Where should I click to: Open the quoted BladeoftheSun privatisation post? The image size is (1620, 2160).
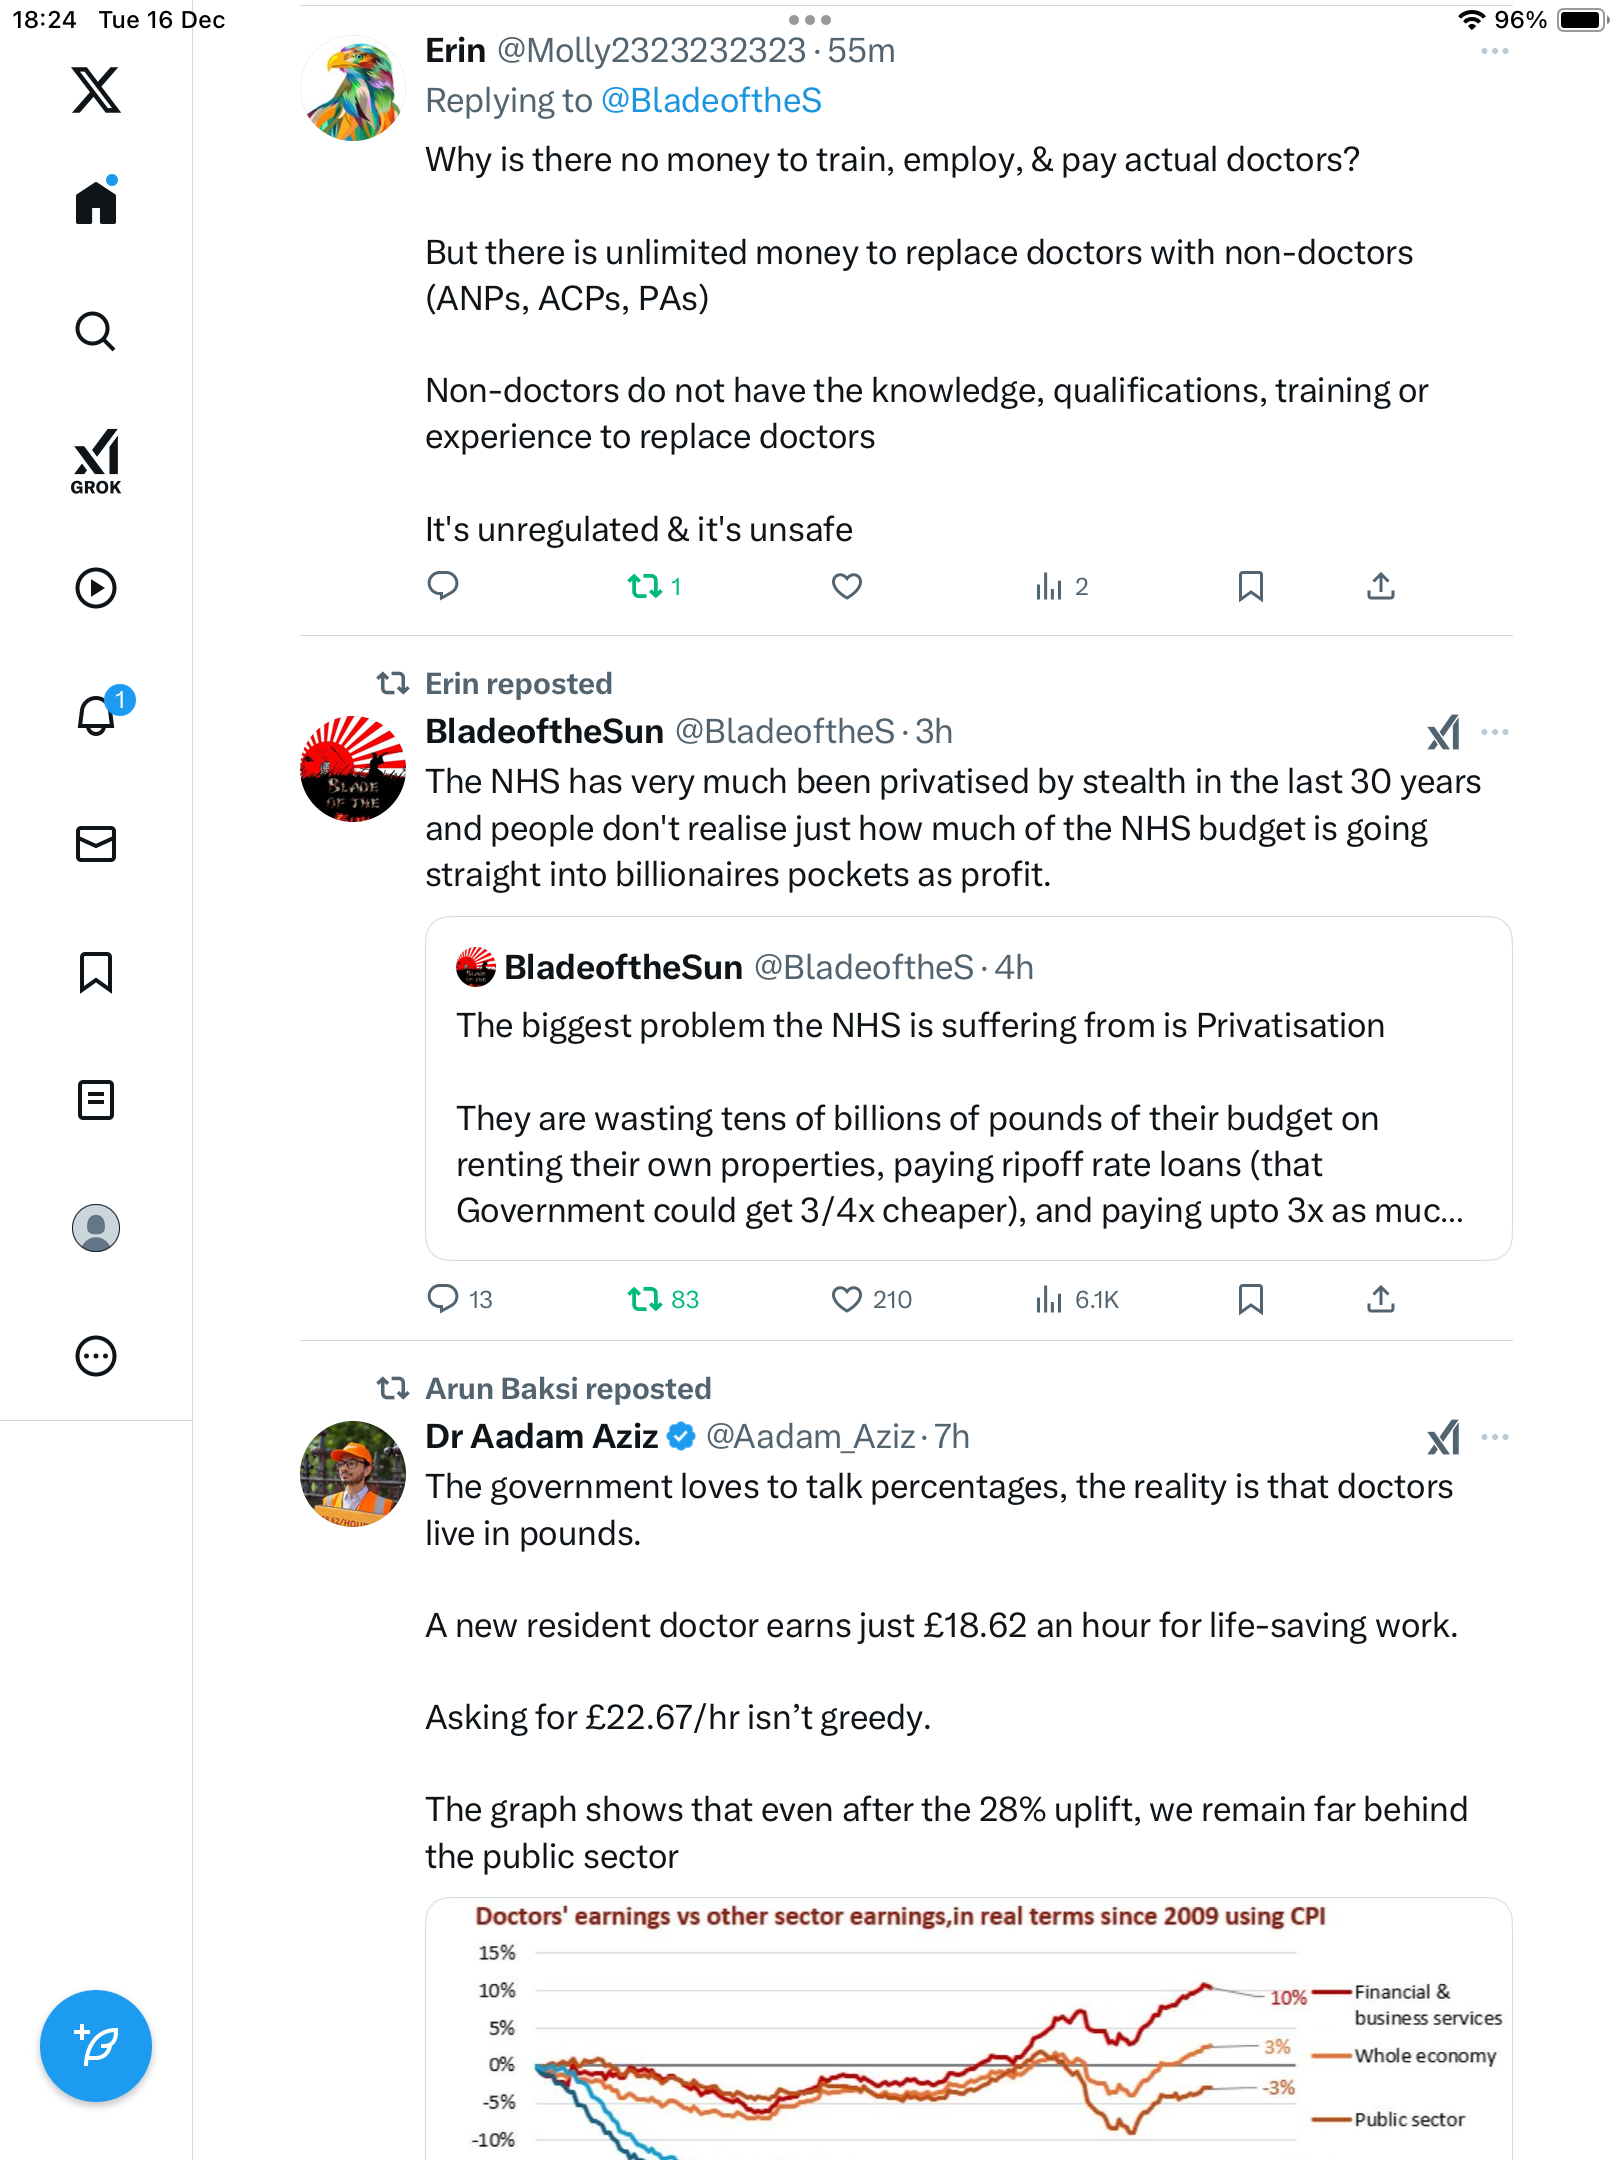click(x=968, y=1088)
